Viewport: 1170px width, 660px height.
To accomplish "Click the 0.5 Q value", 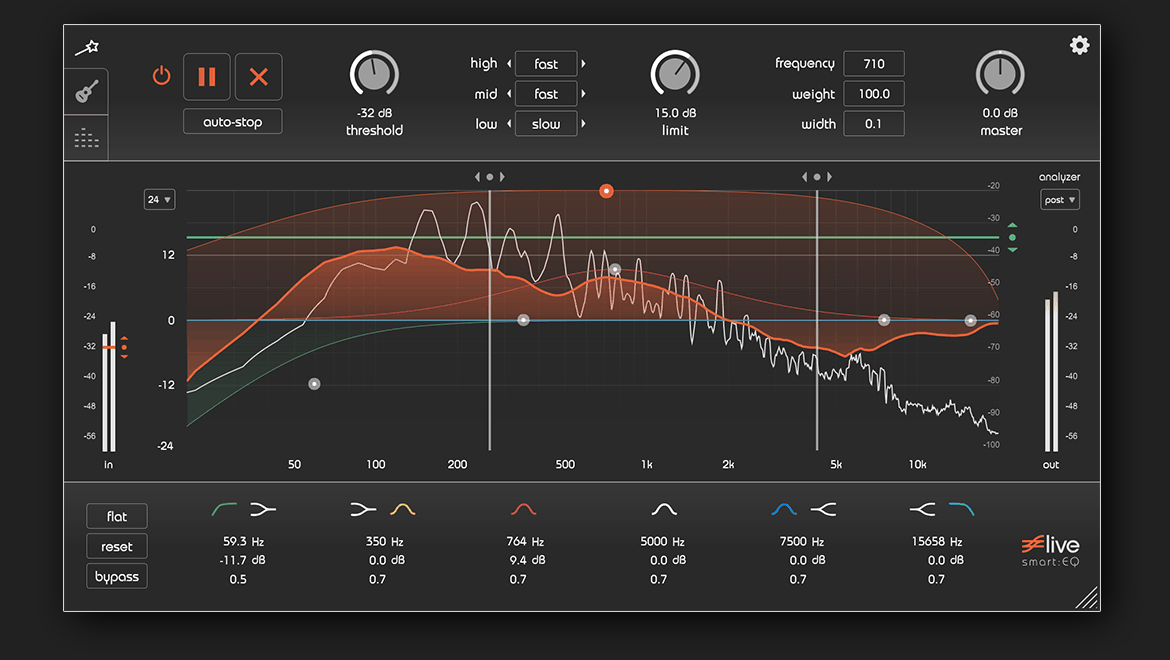I will [x=238, y=579].
